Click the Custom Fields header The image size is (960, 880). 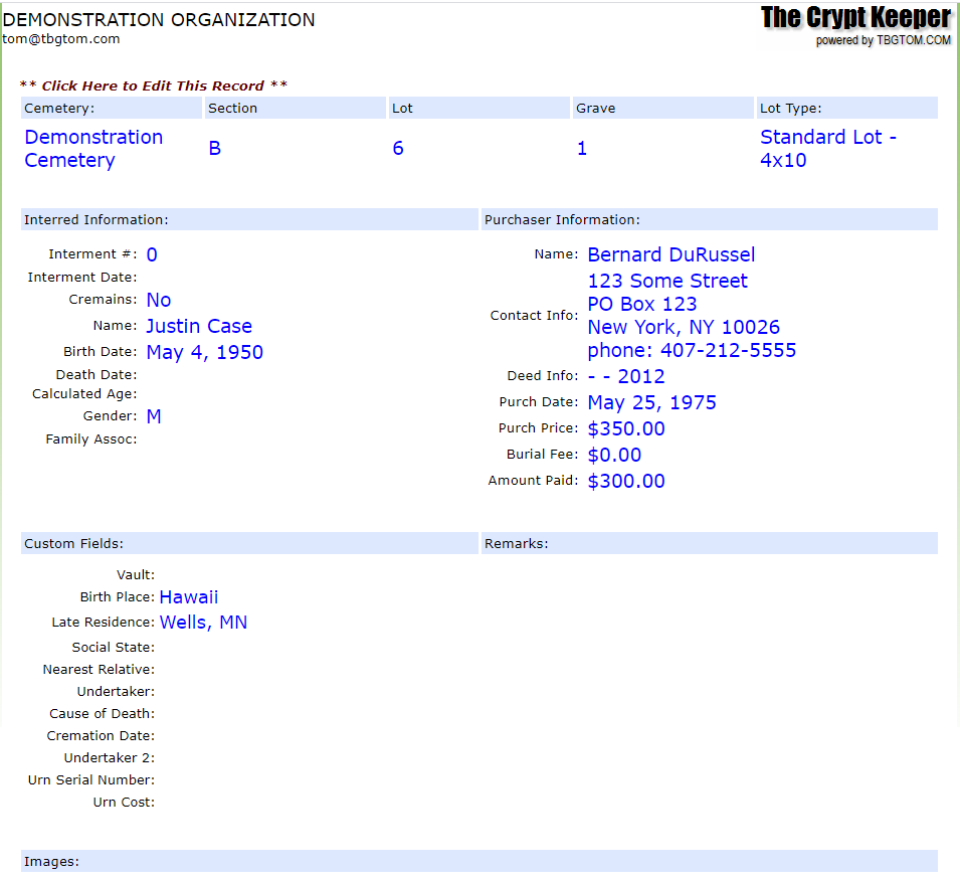click(249, 543)
